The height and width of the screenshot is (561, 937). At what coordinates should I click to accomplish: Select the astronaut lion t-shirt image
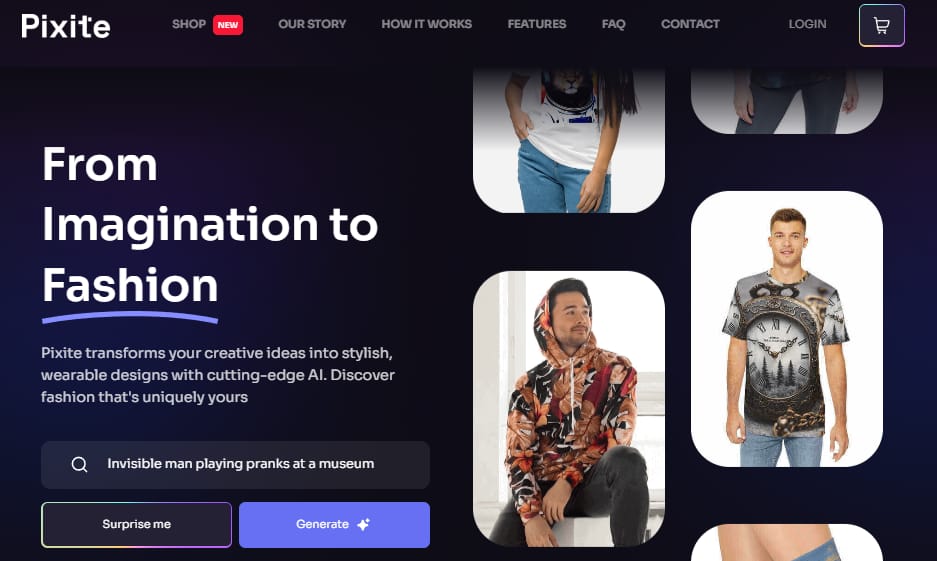pyautogui.click(x=569, y=140)
